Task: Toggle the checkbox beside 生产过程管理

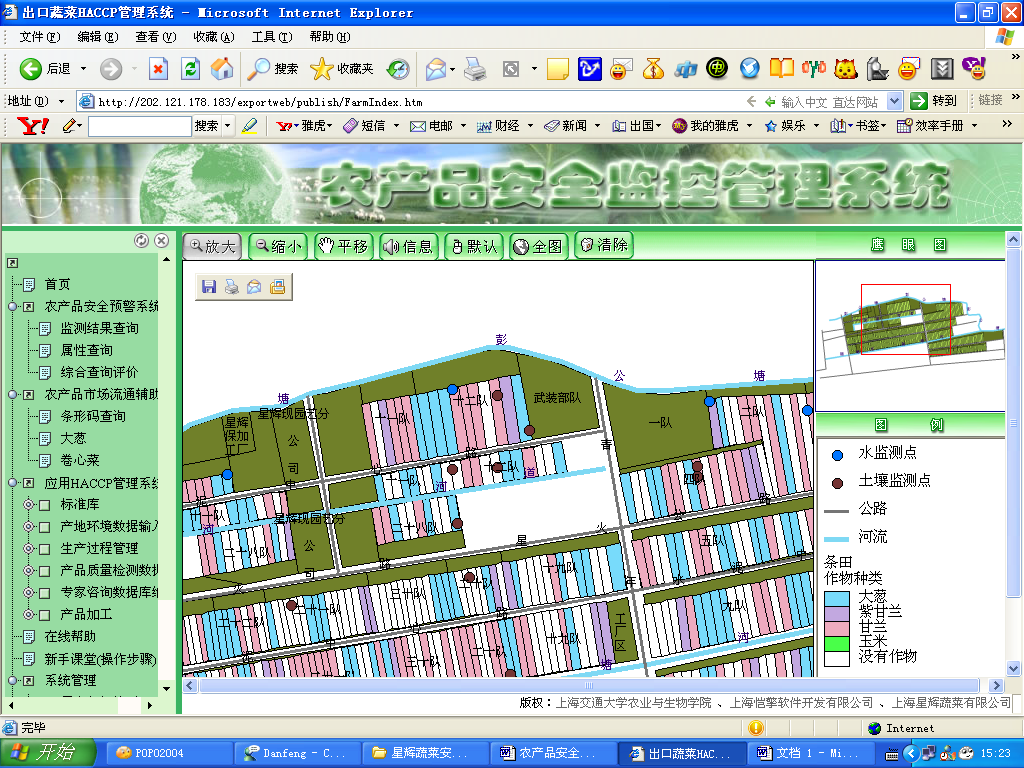Action: [x=44, y=548]
